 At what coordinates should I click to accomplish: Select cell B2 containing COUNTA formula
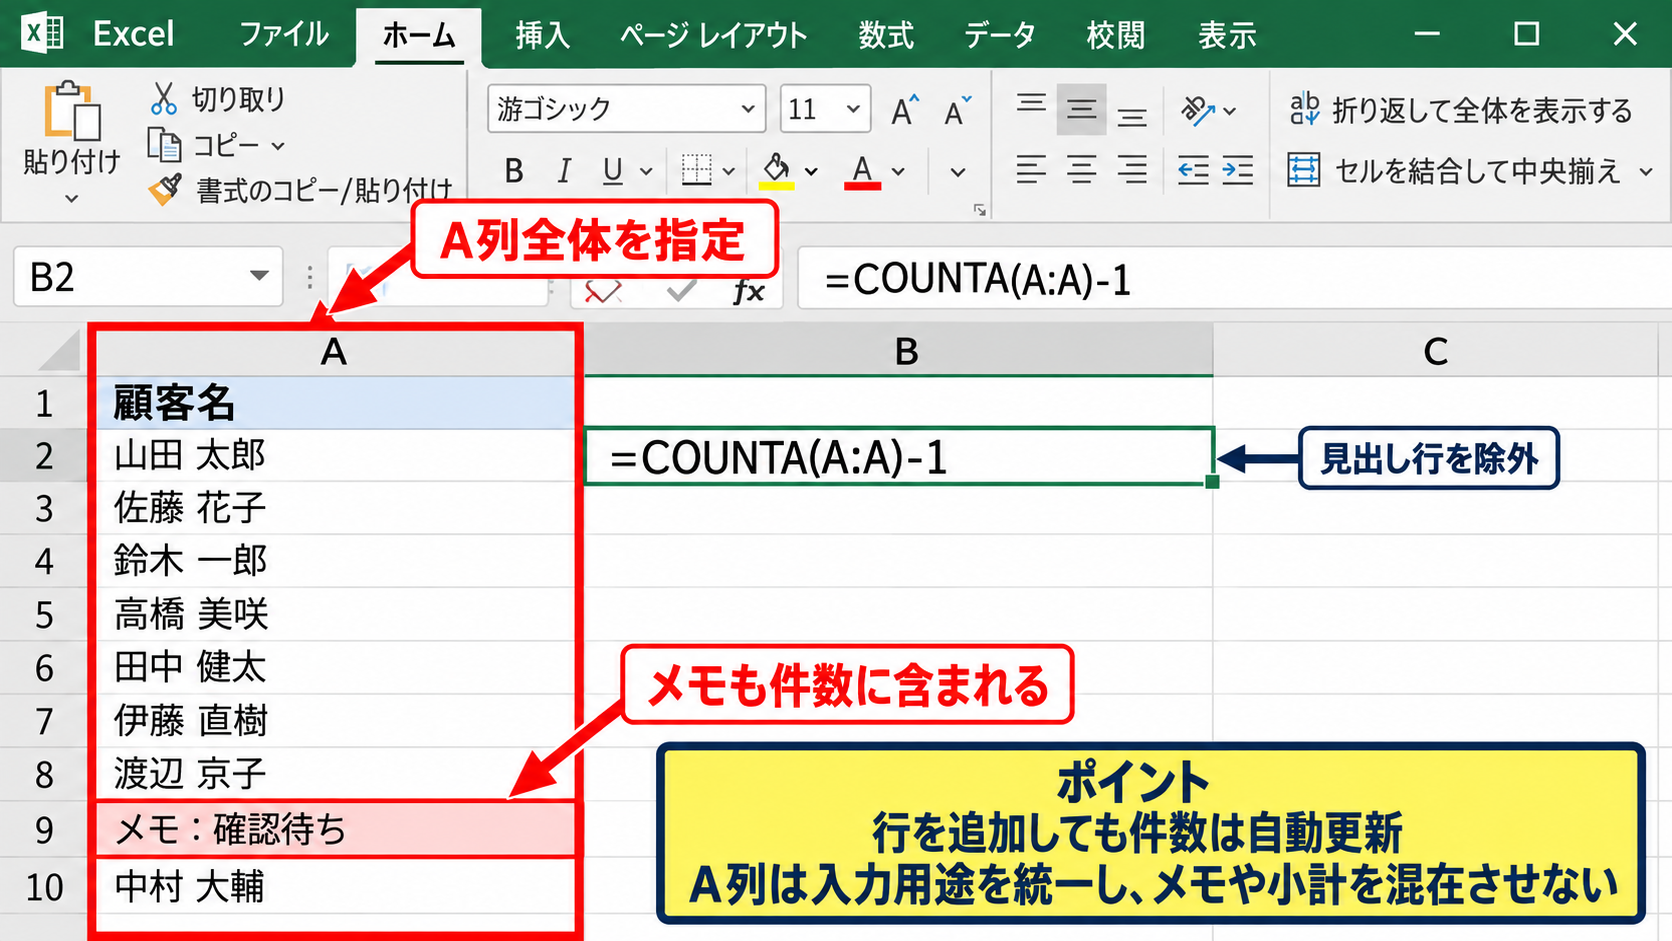click(898, 457)
